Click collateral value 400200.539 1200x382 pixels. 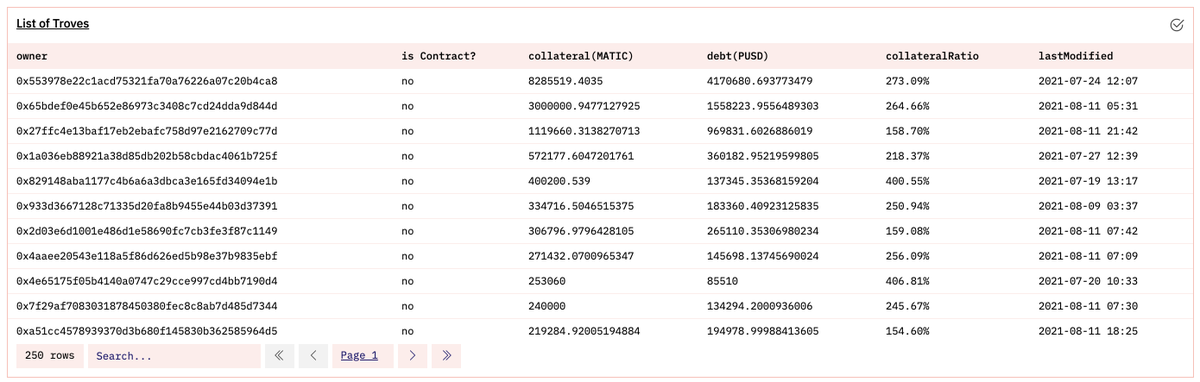point(559,181)
